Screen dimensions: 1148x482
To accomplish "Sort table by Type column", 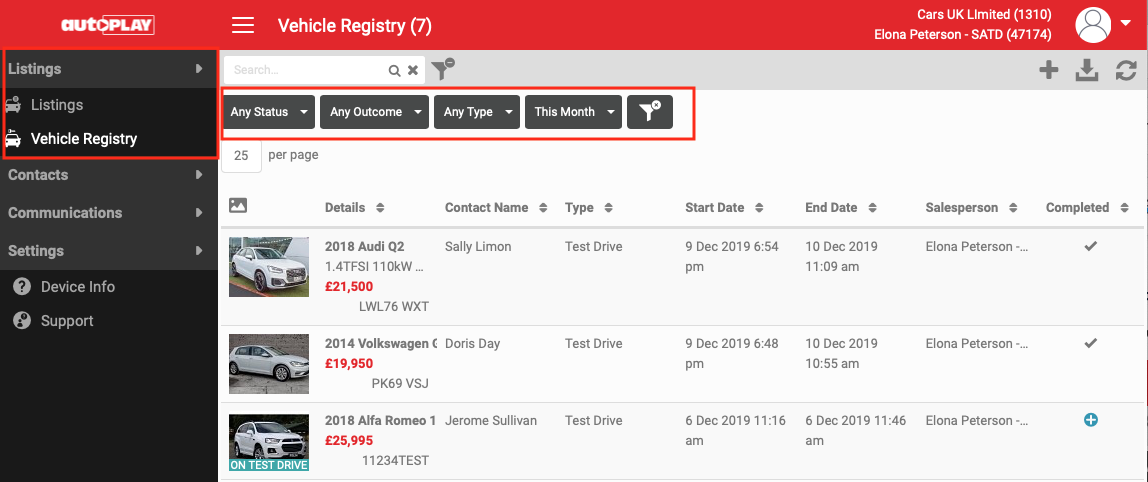I will [589, 207].
